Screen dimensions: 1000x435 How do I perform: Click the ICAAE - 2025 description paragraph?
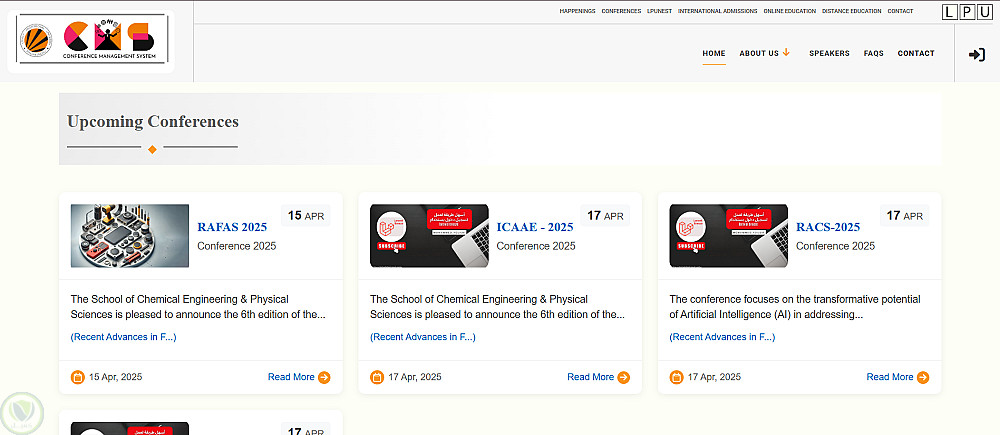497,307
